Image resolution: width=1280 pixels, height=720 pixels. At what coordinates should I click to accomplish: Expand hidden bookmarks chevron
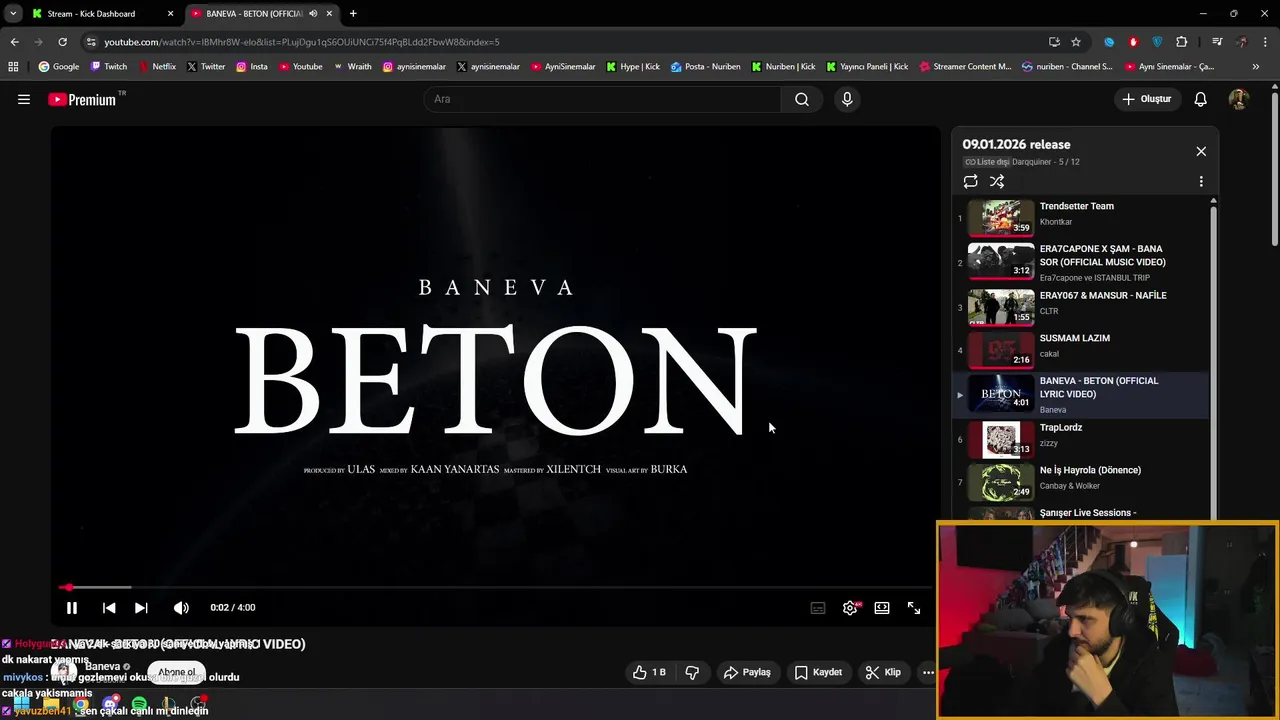(x=1256, y=67)
